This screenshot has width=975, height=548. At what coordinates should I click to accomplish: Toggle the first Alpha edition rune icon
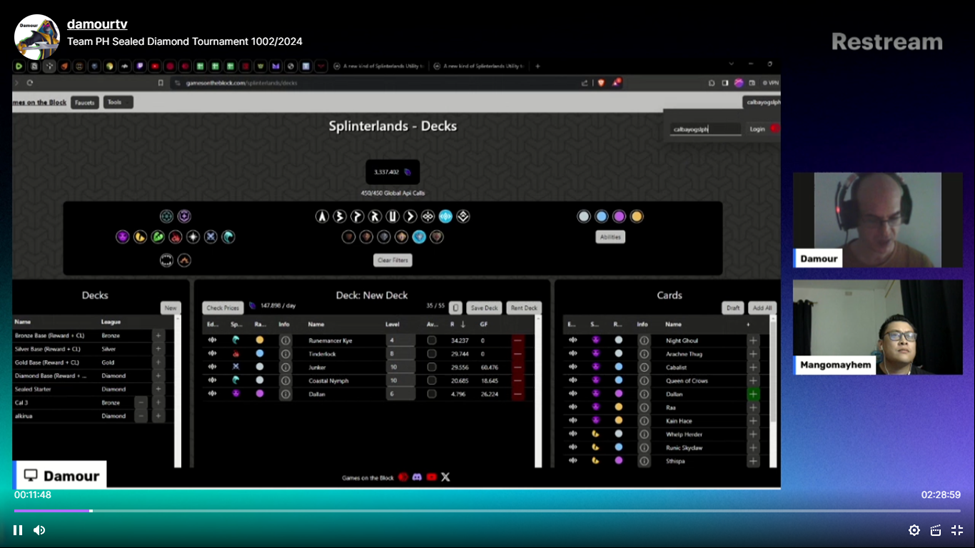[x=321, y=216]
